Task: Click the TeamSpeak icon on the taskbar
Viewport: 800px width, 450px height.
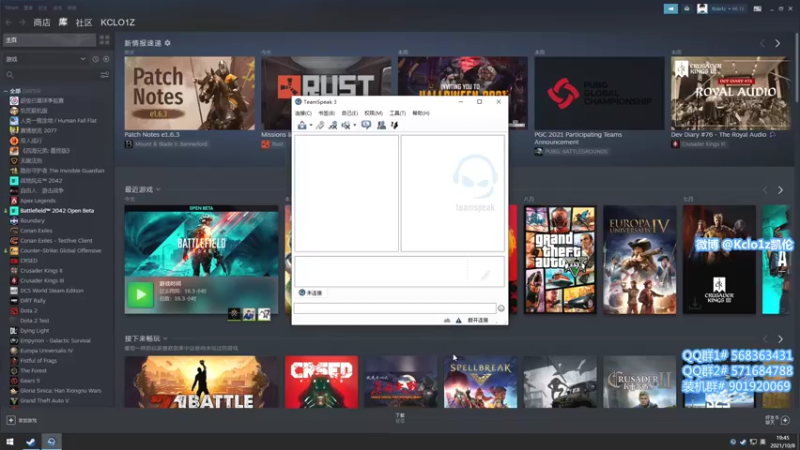Action: click(x=51, y=442)
